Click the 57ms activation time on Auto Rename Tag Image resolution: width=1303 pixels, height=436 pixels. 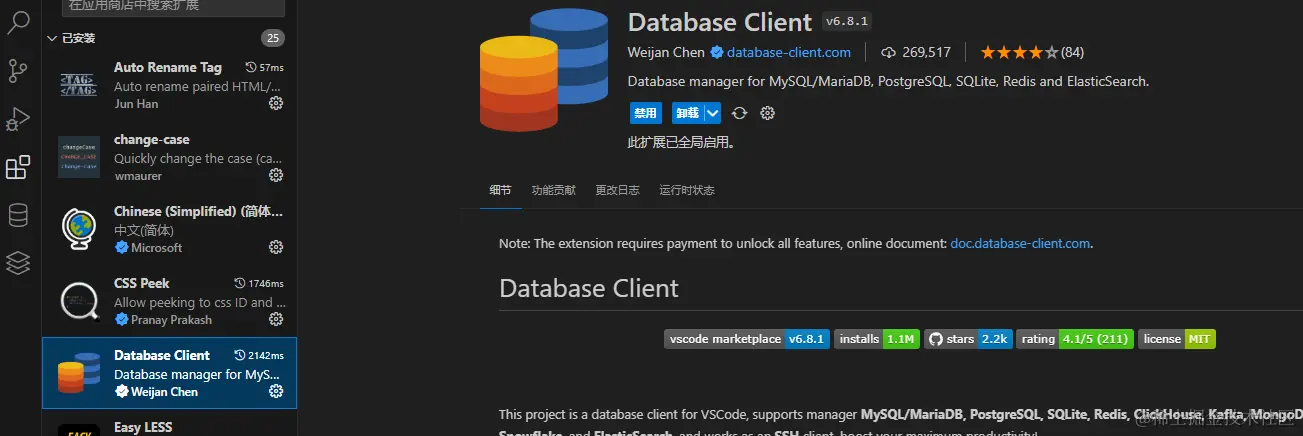[x=264, y=67]
